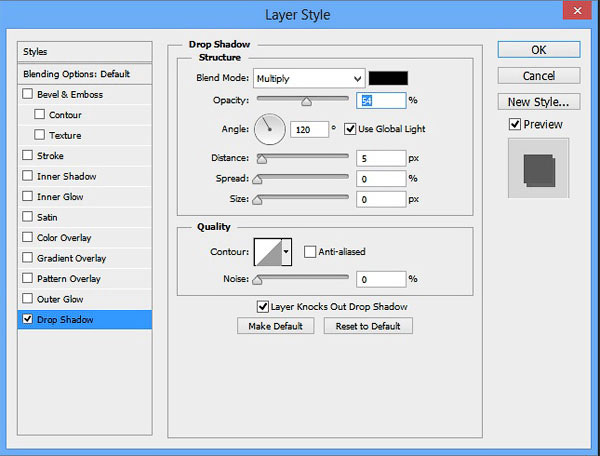
Task: Click the Distance value input field
Action: point(380,157)
